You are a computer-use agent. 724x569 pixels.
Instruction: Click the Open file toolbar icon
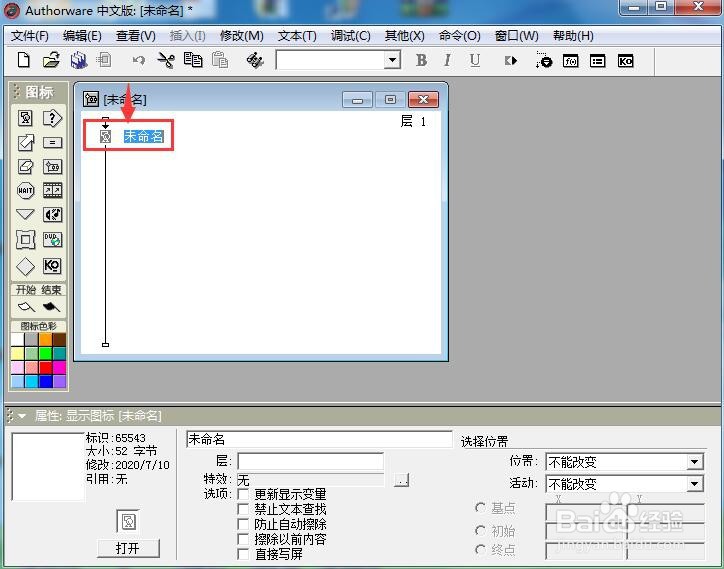point(51,61)
